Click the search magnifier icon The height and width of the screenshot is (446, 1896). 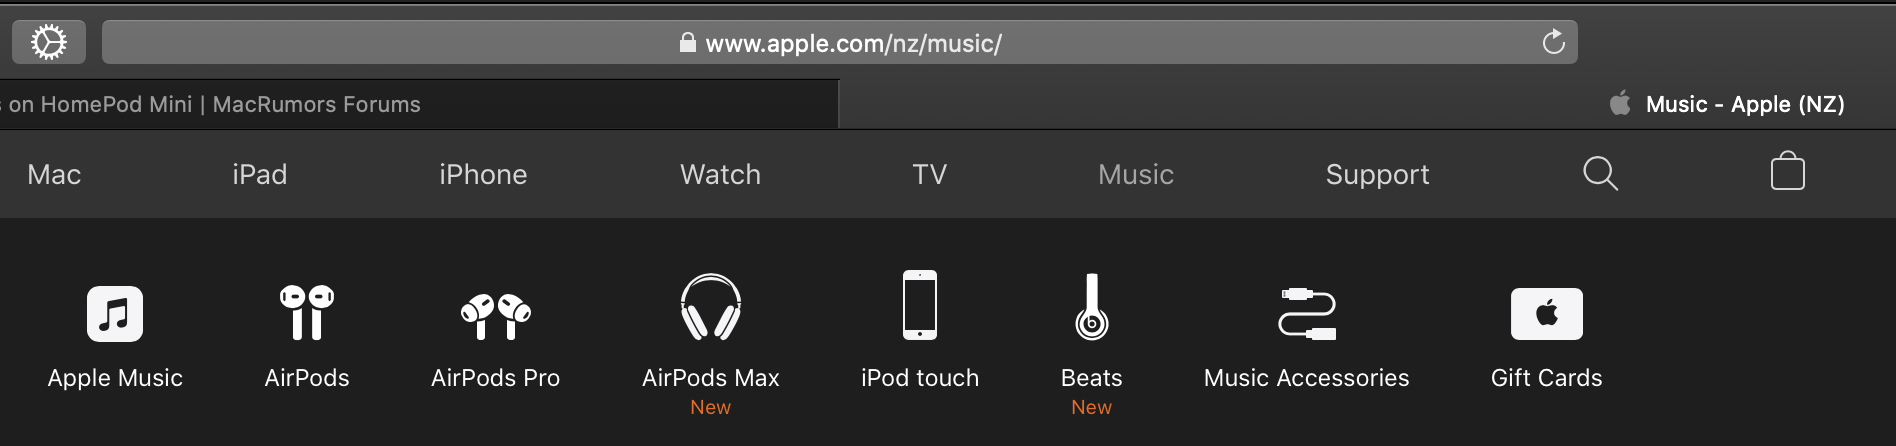click(x=1600, y=173)
